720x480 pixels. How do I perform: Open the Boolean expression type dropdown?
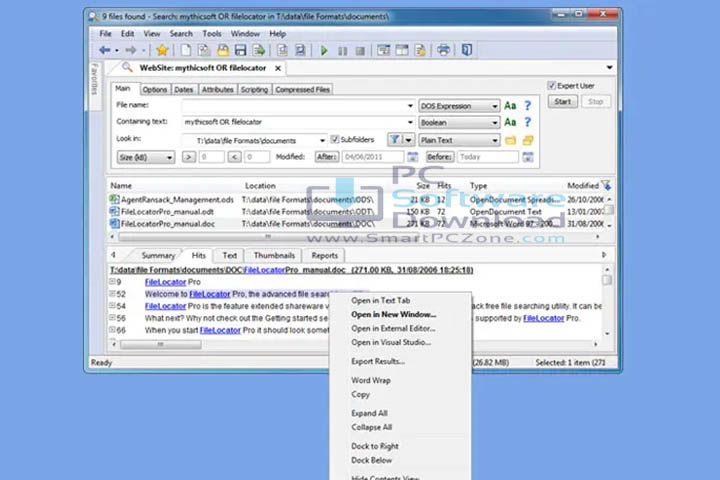pos(459,123)
